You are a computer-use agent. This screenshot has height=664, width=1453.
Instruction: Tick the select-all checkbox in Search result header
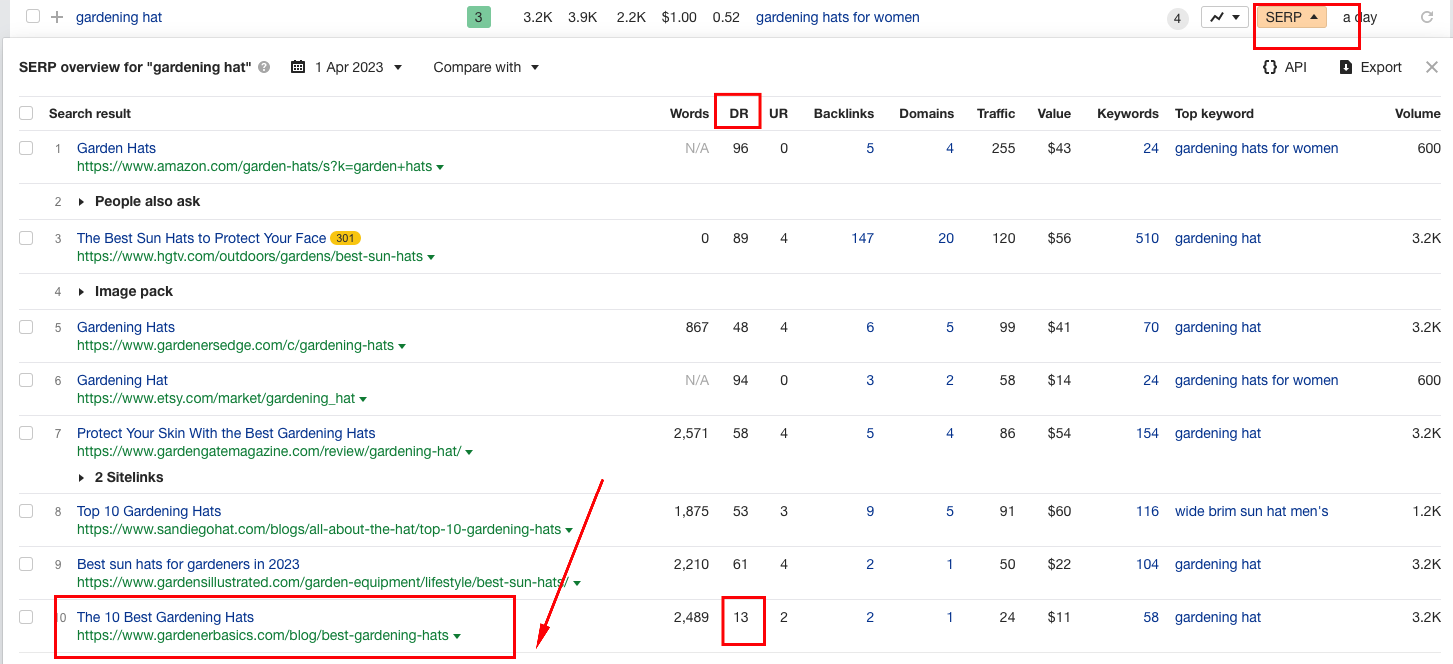[x=26, y=113]
